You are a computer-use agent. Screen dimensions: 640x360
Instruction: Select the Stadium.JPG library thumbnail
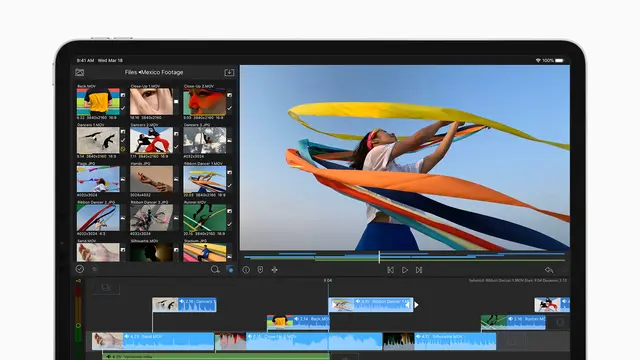[x=204, y=252]
